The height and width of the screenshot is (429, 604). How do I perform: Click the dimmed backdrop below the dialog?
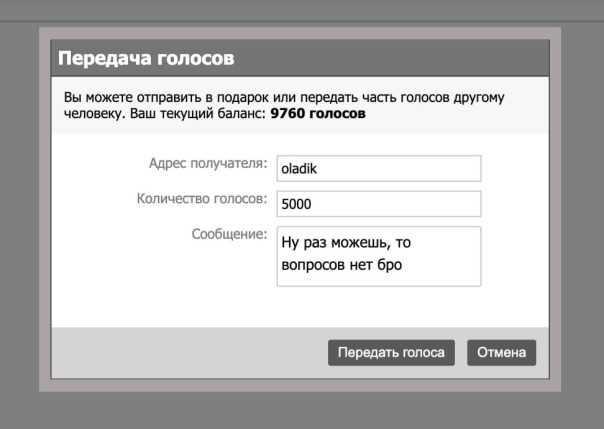point(300,410)
